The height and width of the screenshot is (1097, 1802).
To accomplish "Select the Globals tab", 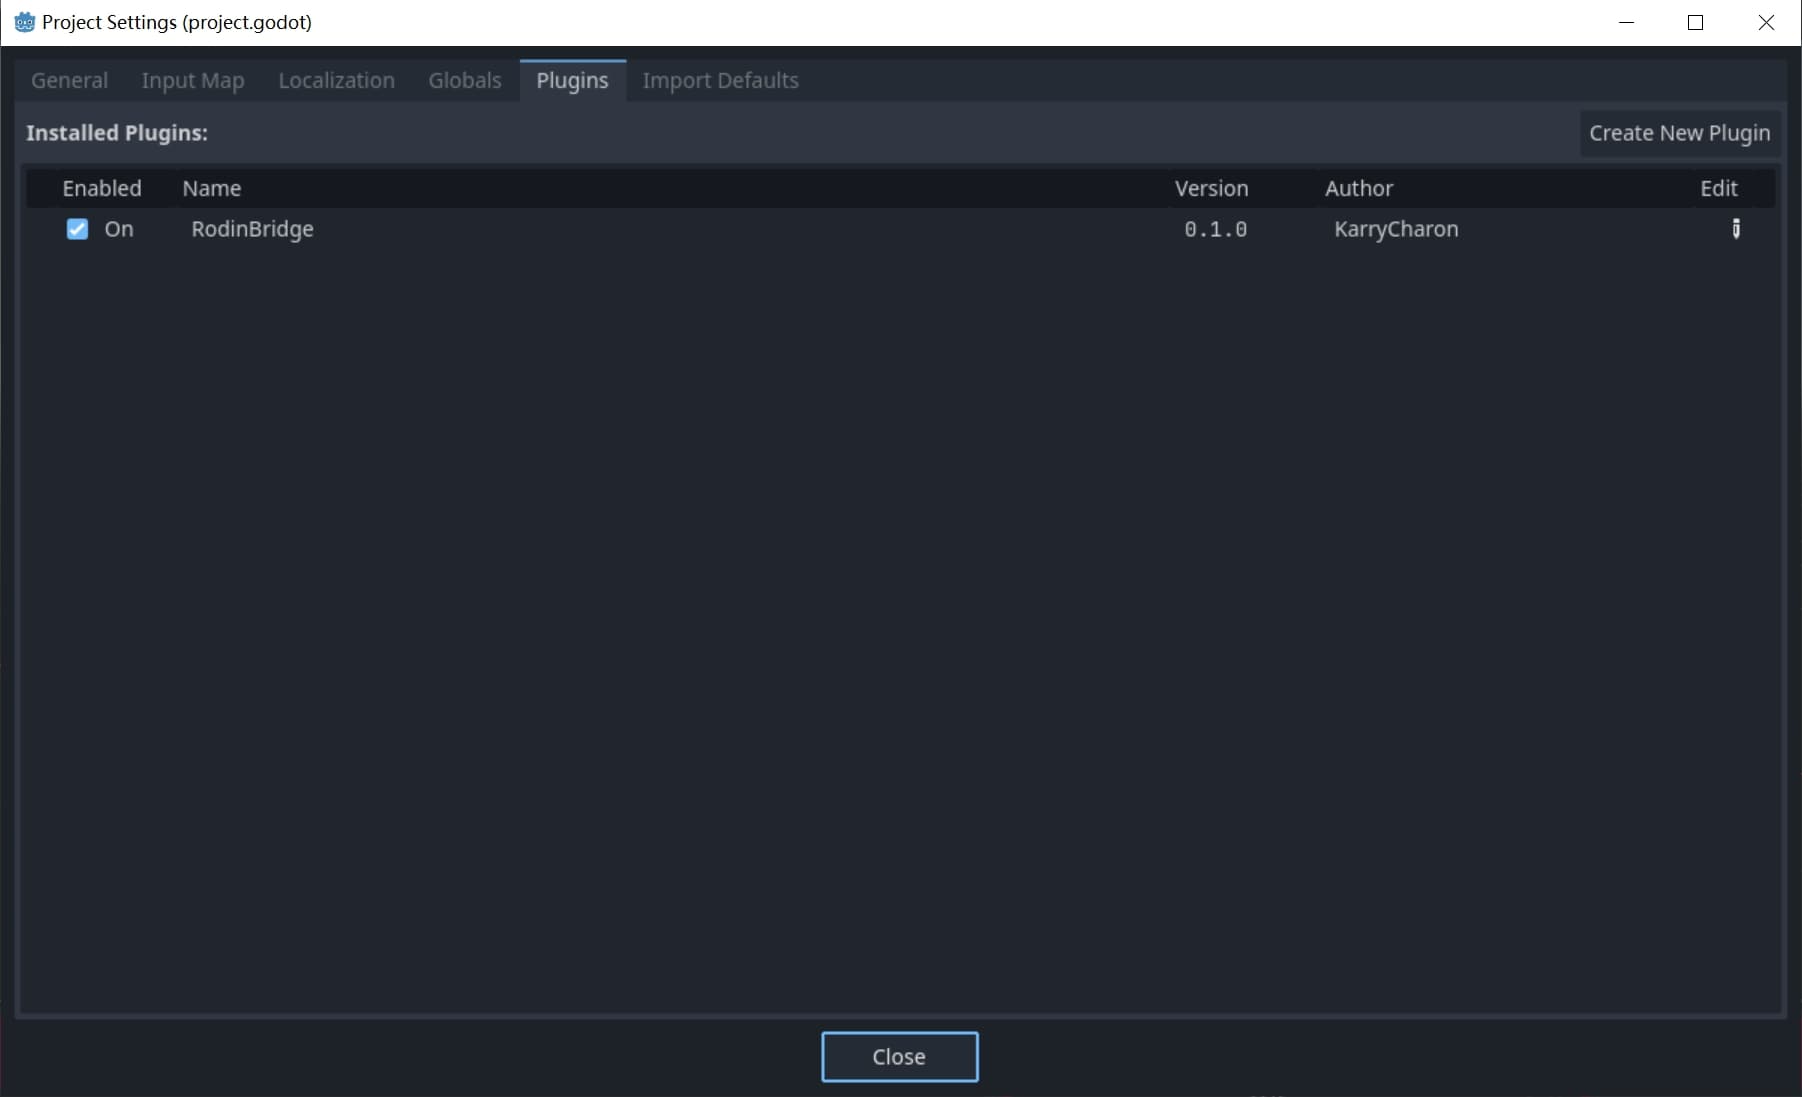I will [x=465, y=80].
